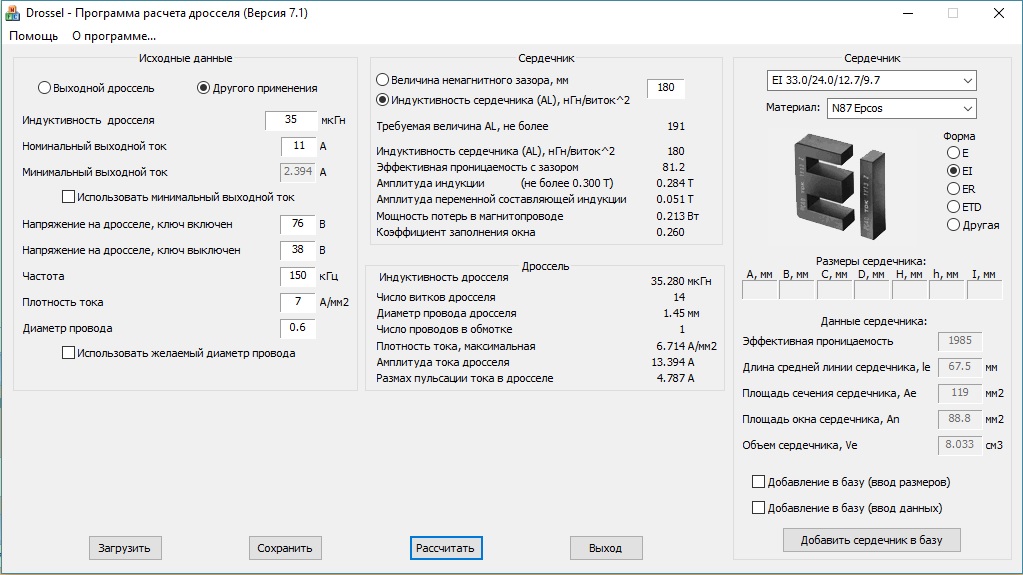Open the 'Помощь' menu
Image resolution: width=1023 pixels, height=575 pixels.
(x=34, y=36)
